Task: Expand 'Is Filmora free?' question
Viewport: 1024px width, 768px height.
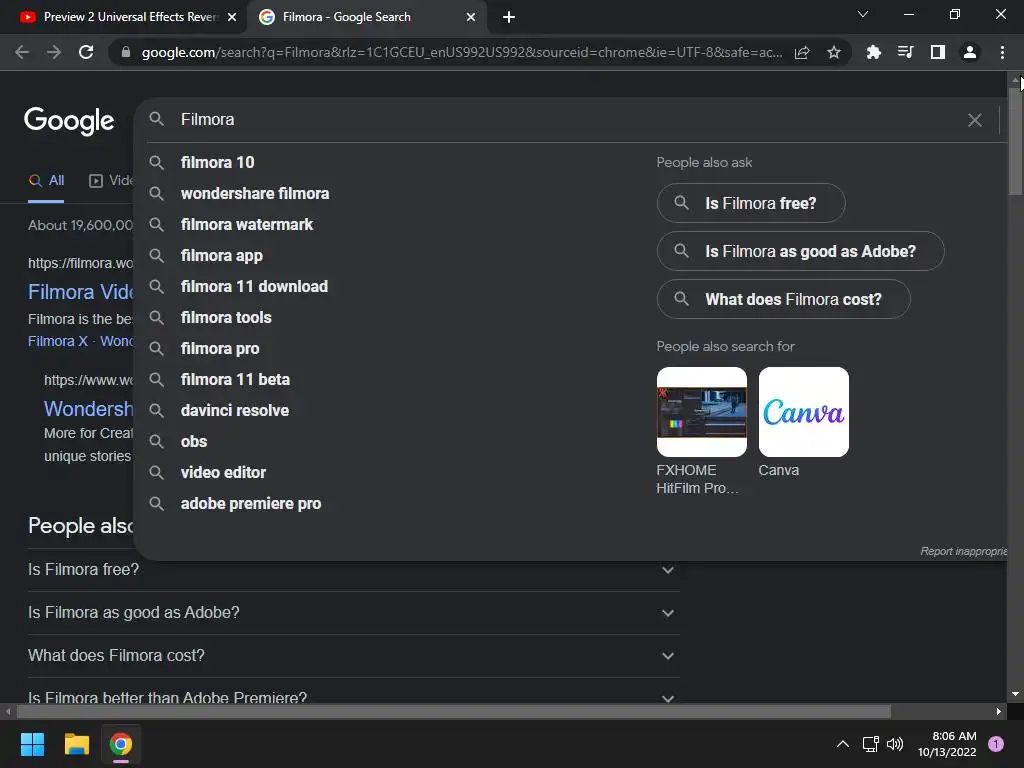Action: (353, 570)
